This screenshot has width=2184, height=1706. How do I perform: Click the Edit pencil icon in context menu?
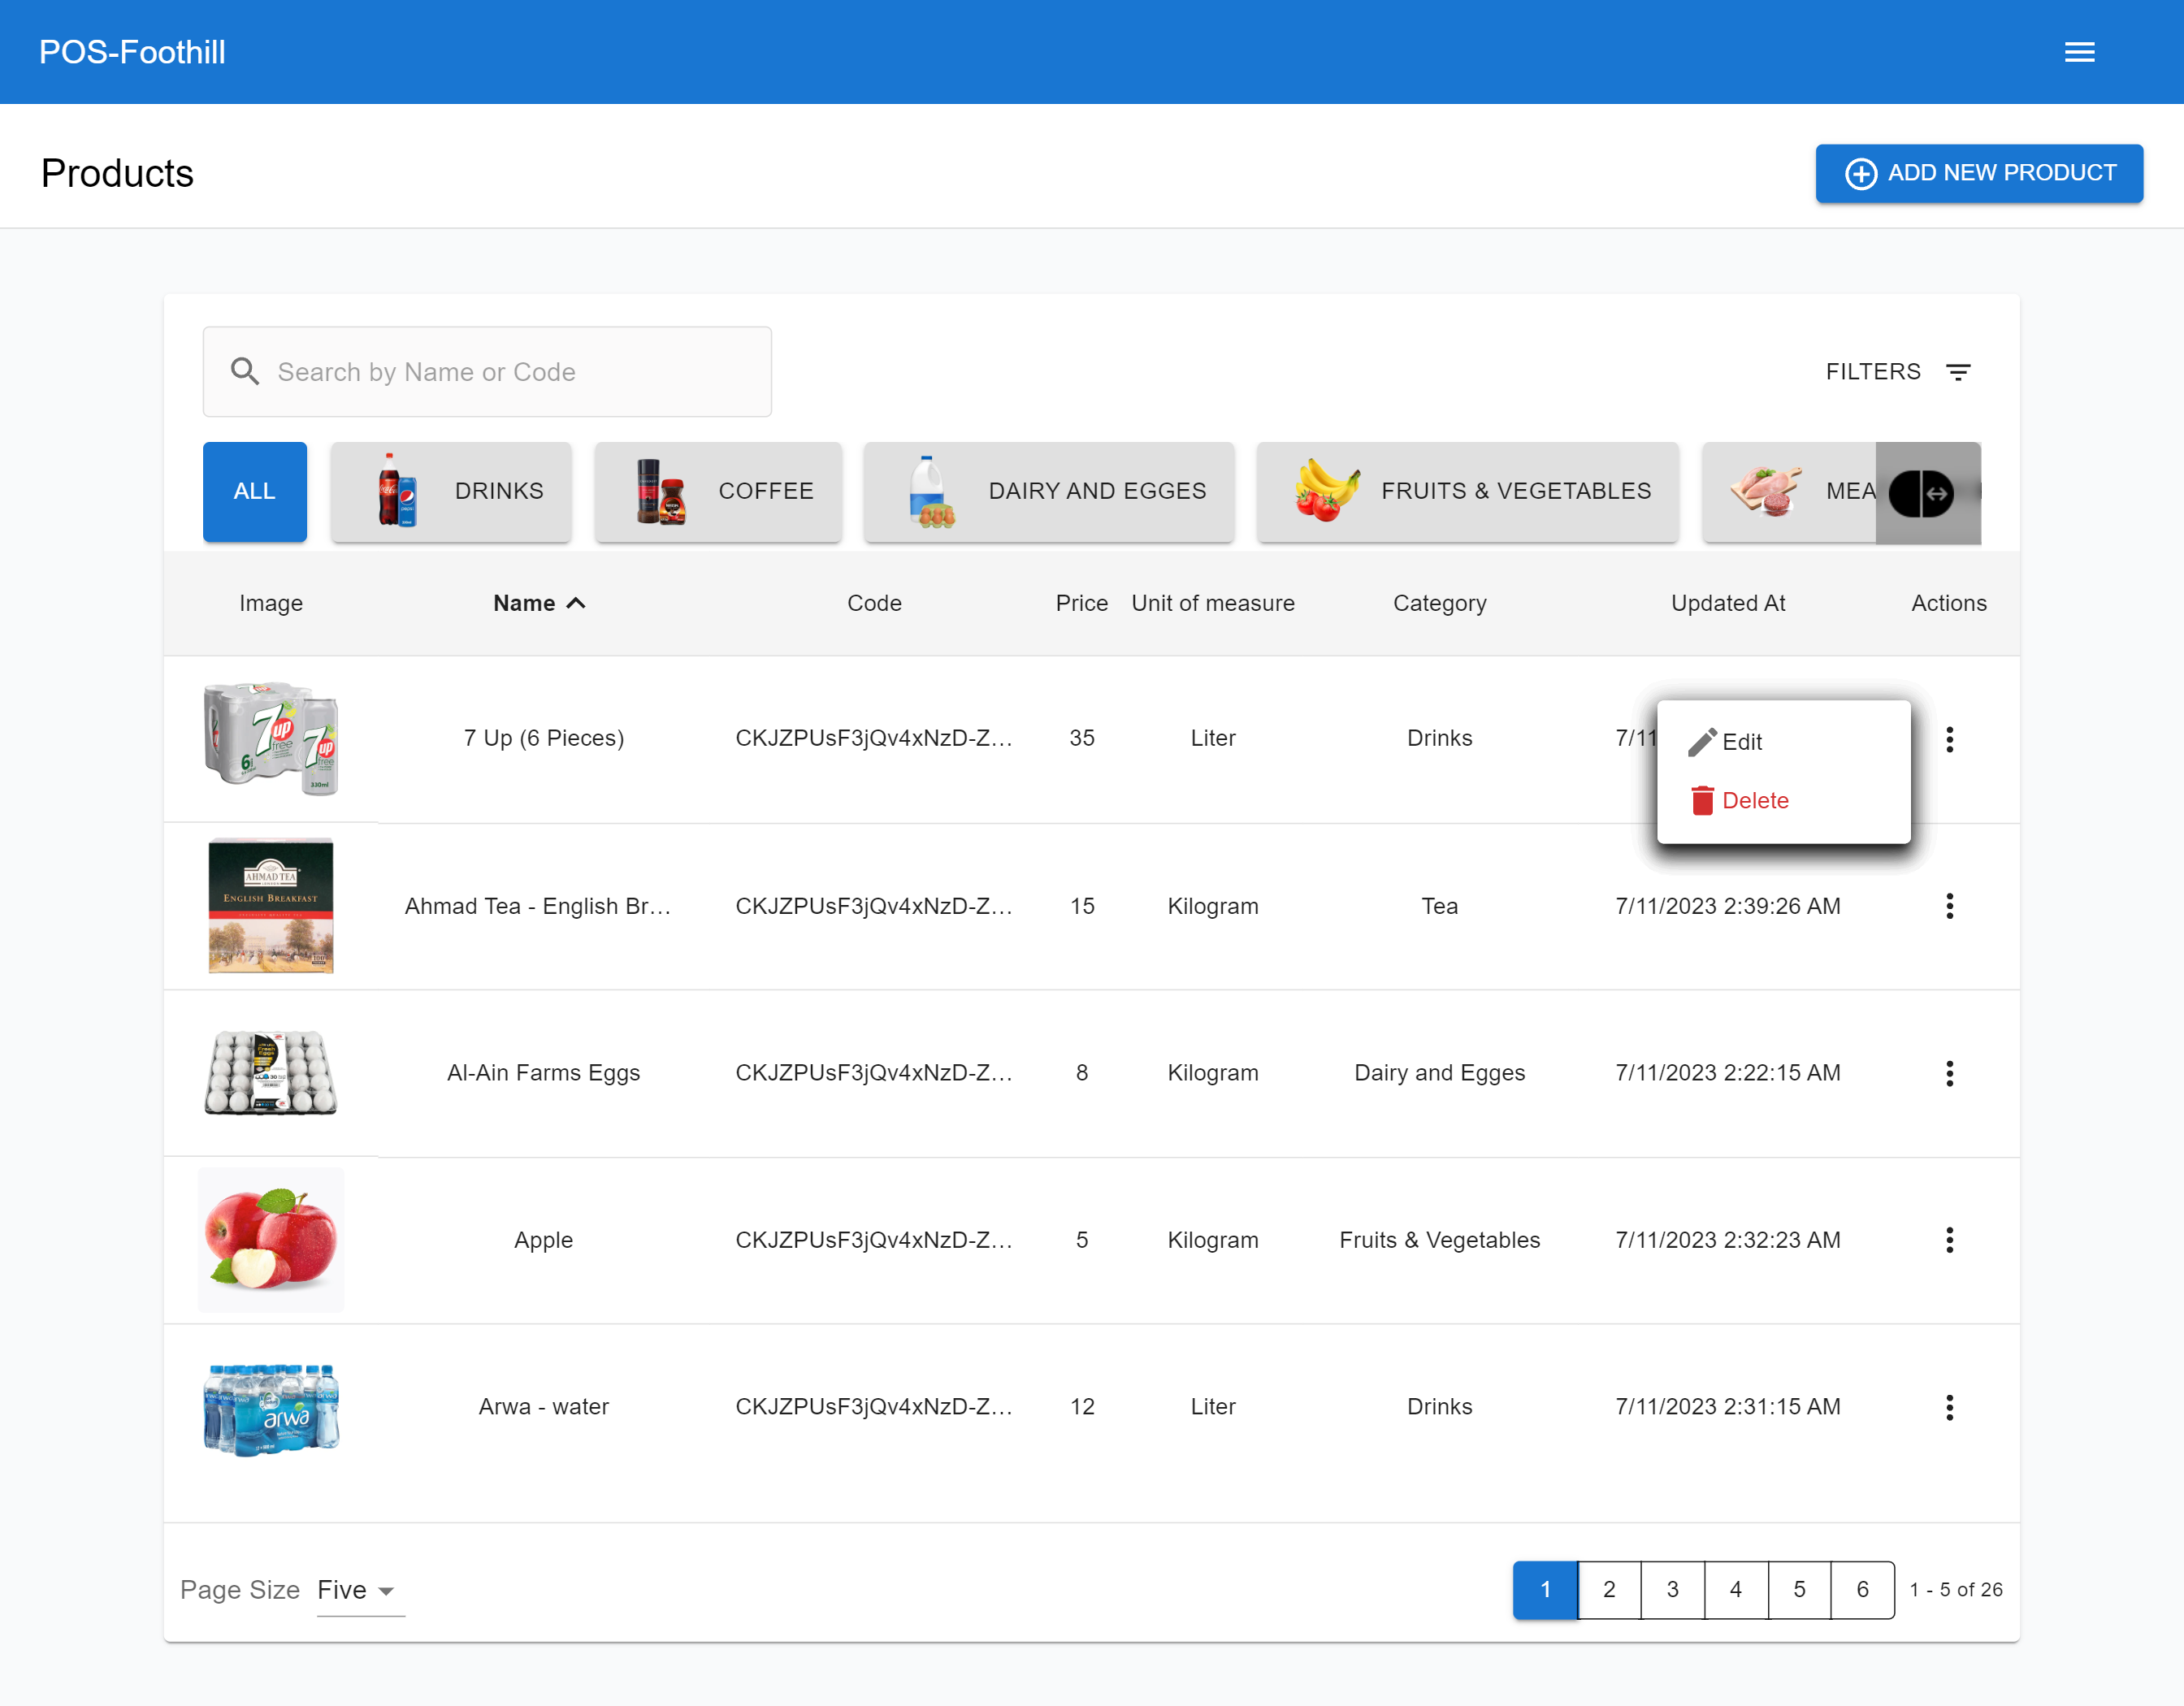[1701, 741]
